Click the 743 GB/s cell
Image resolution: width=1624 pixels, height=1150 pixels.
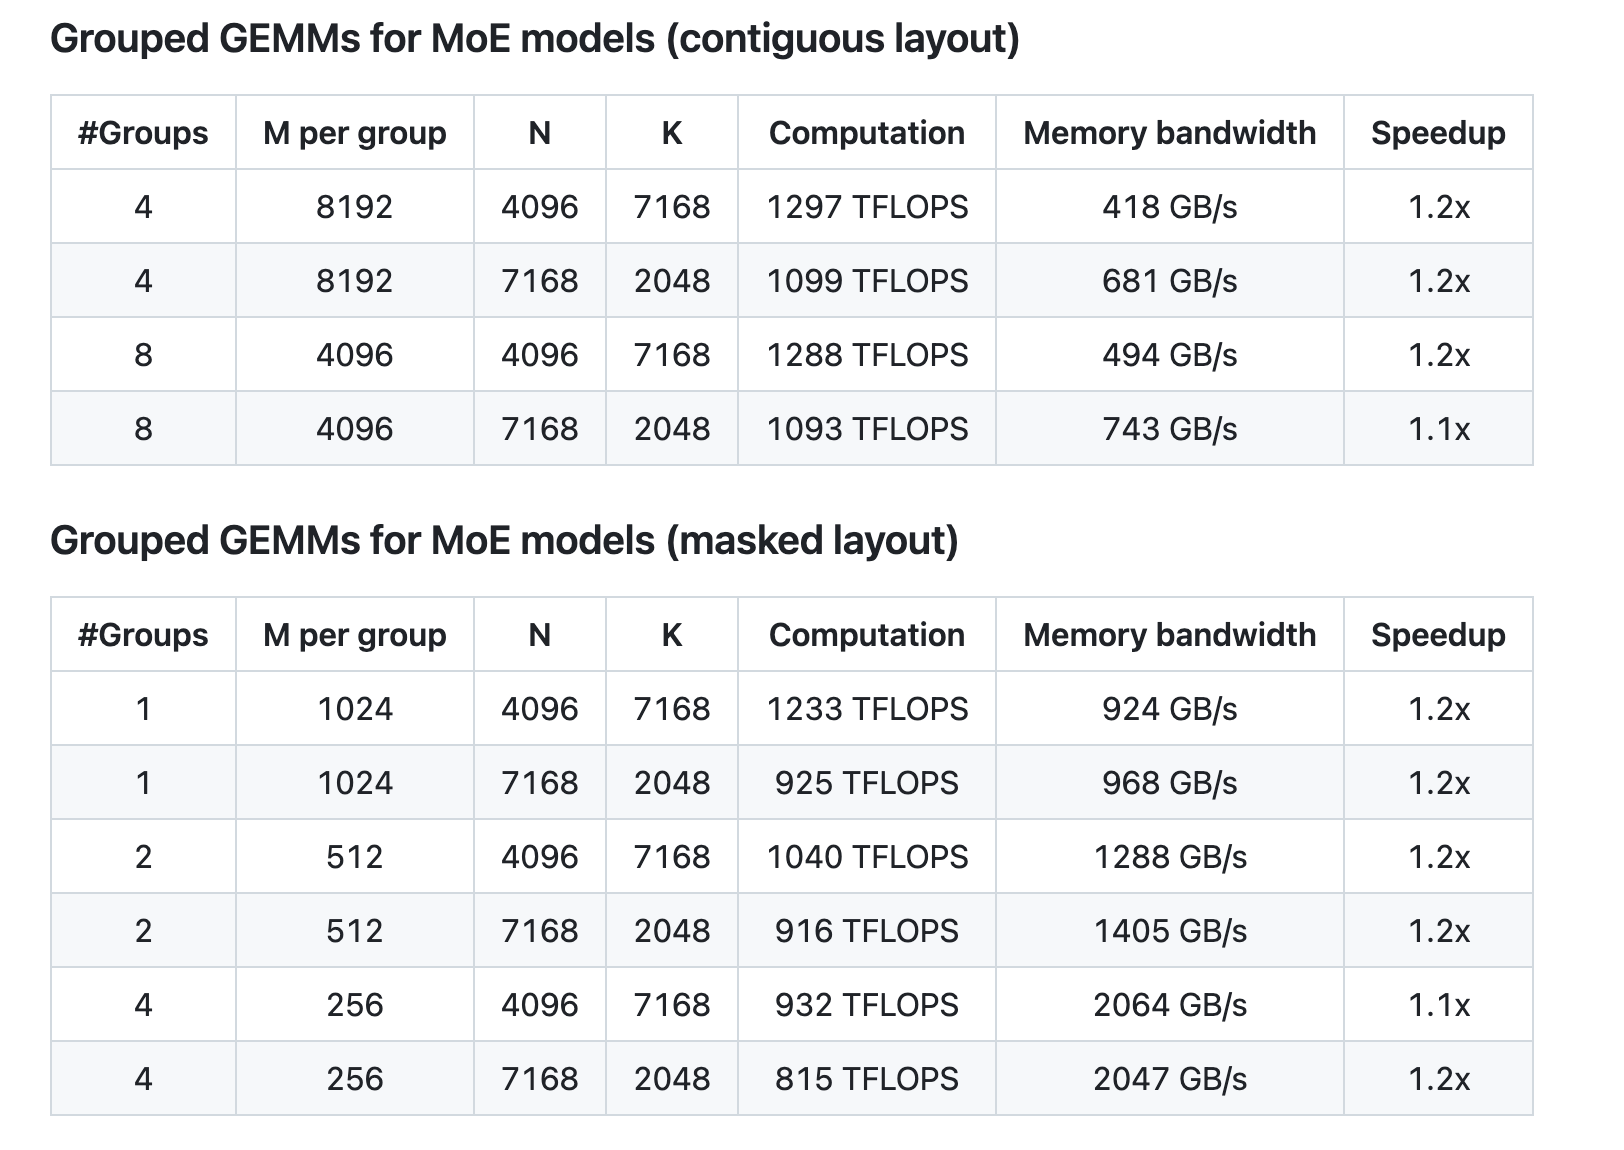pos(1169,429)
